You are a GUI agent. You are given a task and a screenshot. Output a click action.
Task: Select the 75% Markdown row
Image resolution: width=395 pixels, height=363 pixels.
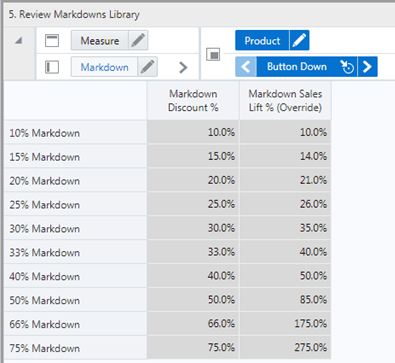76,348
